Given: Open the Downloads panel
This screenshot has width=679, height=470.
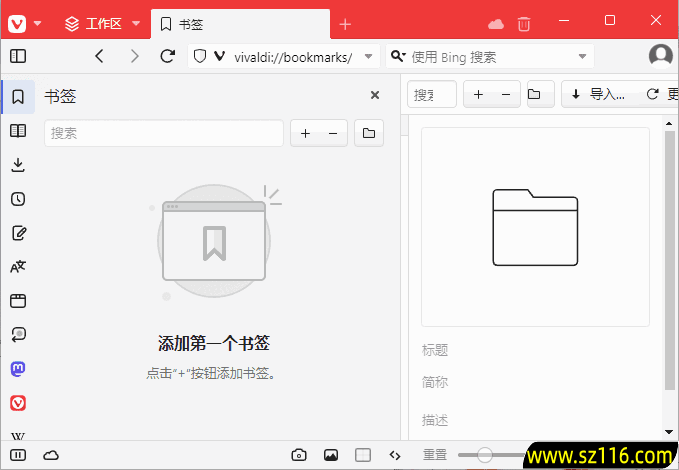Looking at the screenshot, I should click(x=18, y=165).
